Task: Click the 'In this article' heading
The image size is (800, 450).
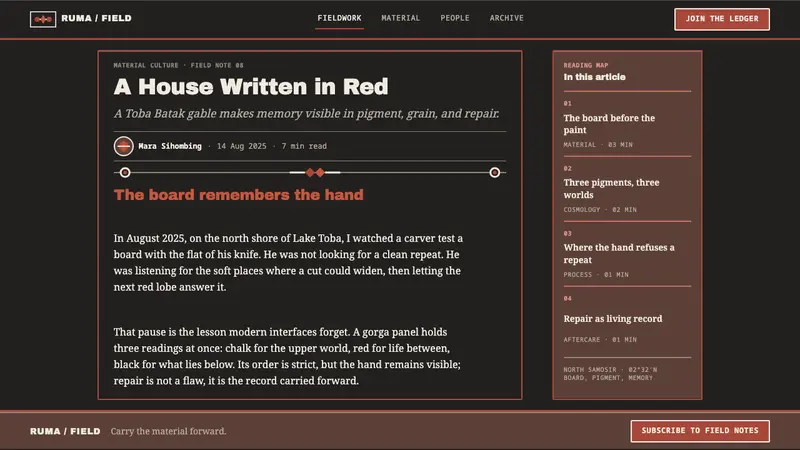Action: click(594, 77)
